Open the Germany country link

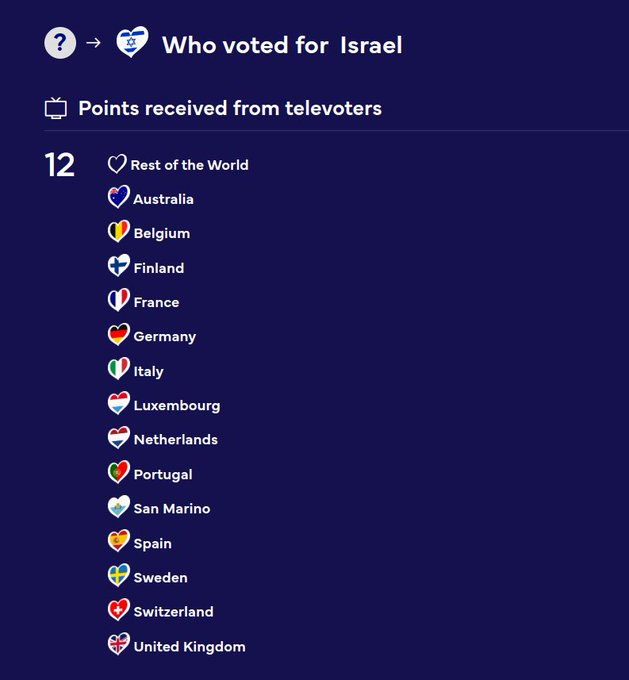click(164, 336)
